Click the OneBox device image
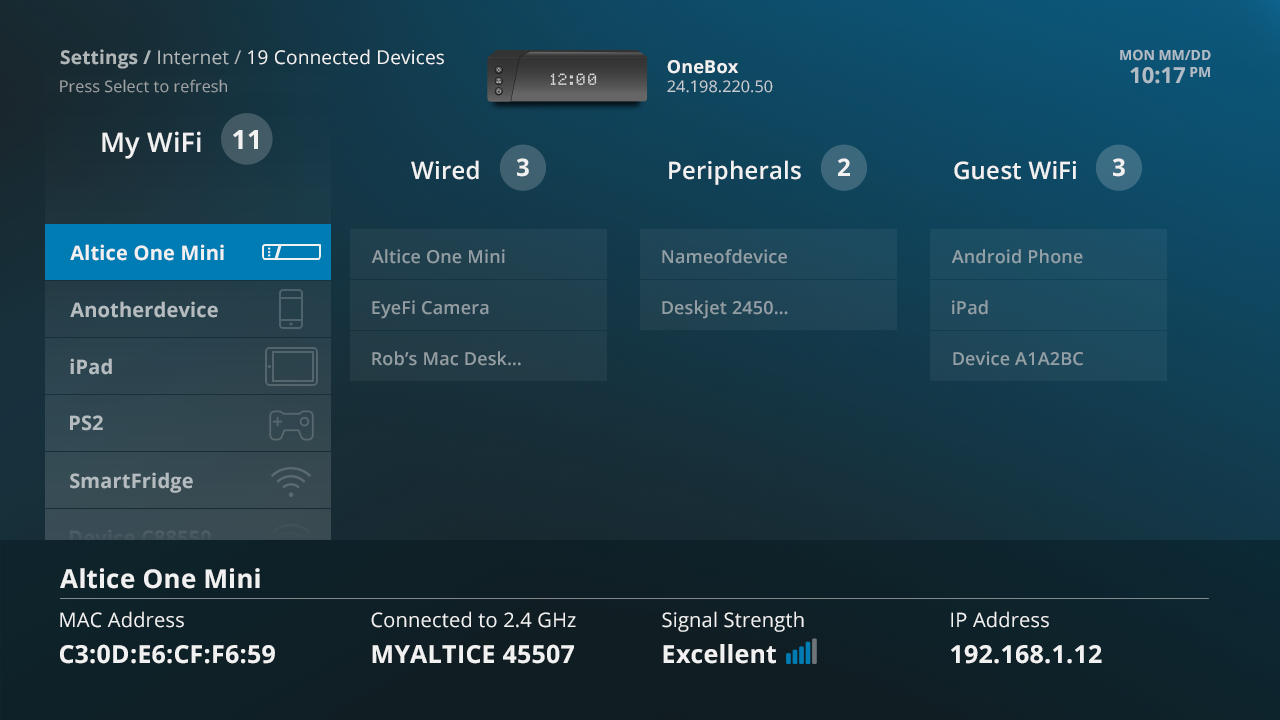 (x=567, y=77)
